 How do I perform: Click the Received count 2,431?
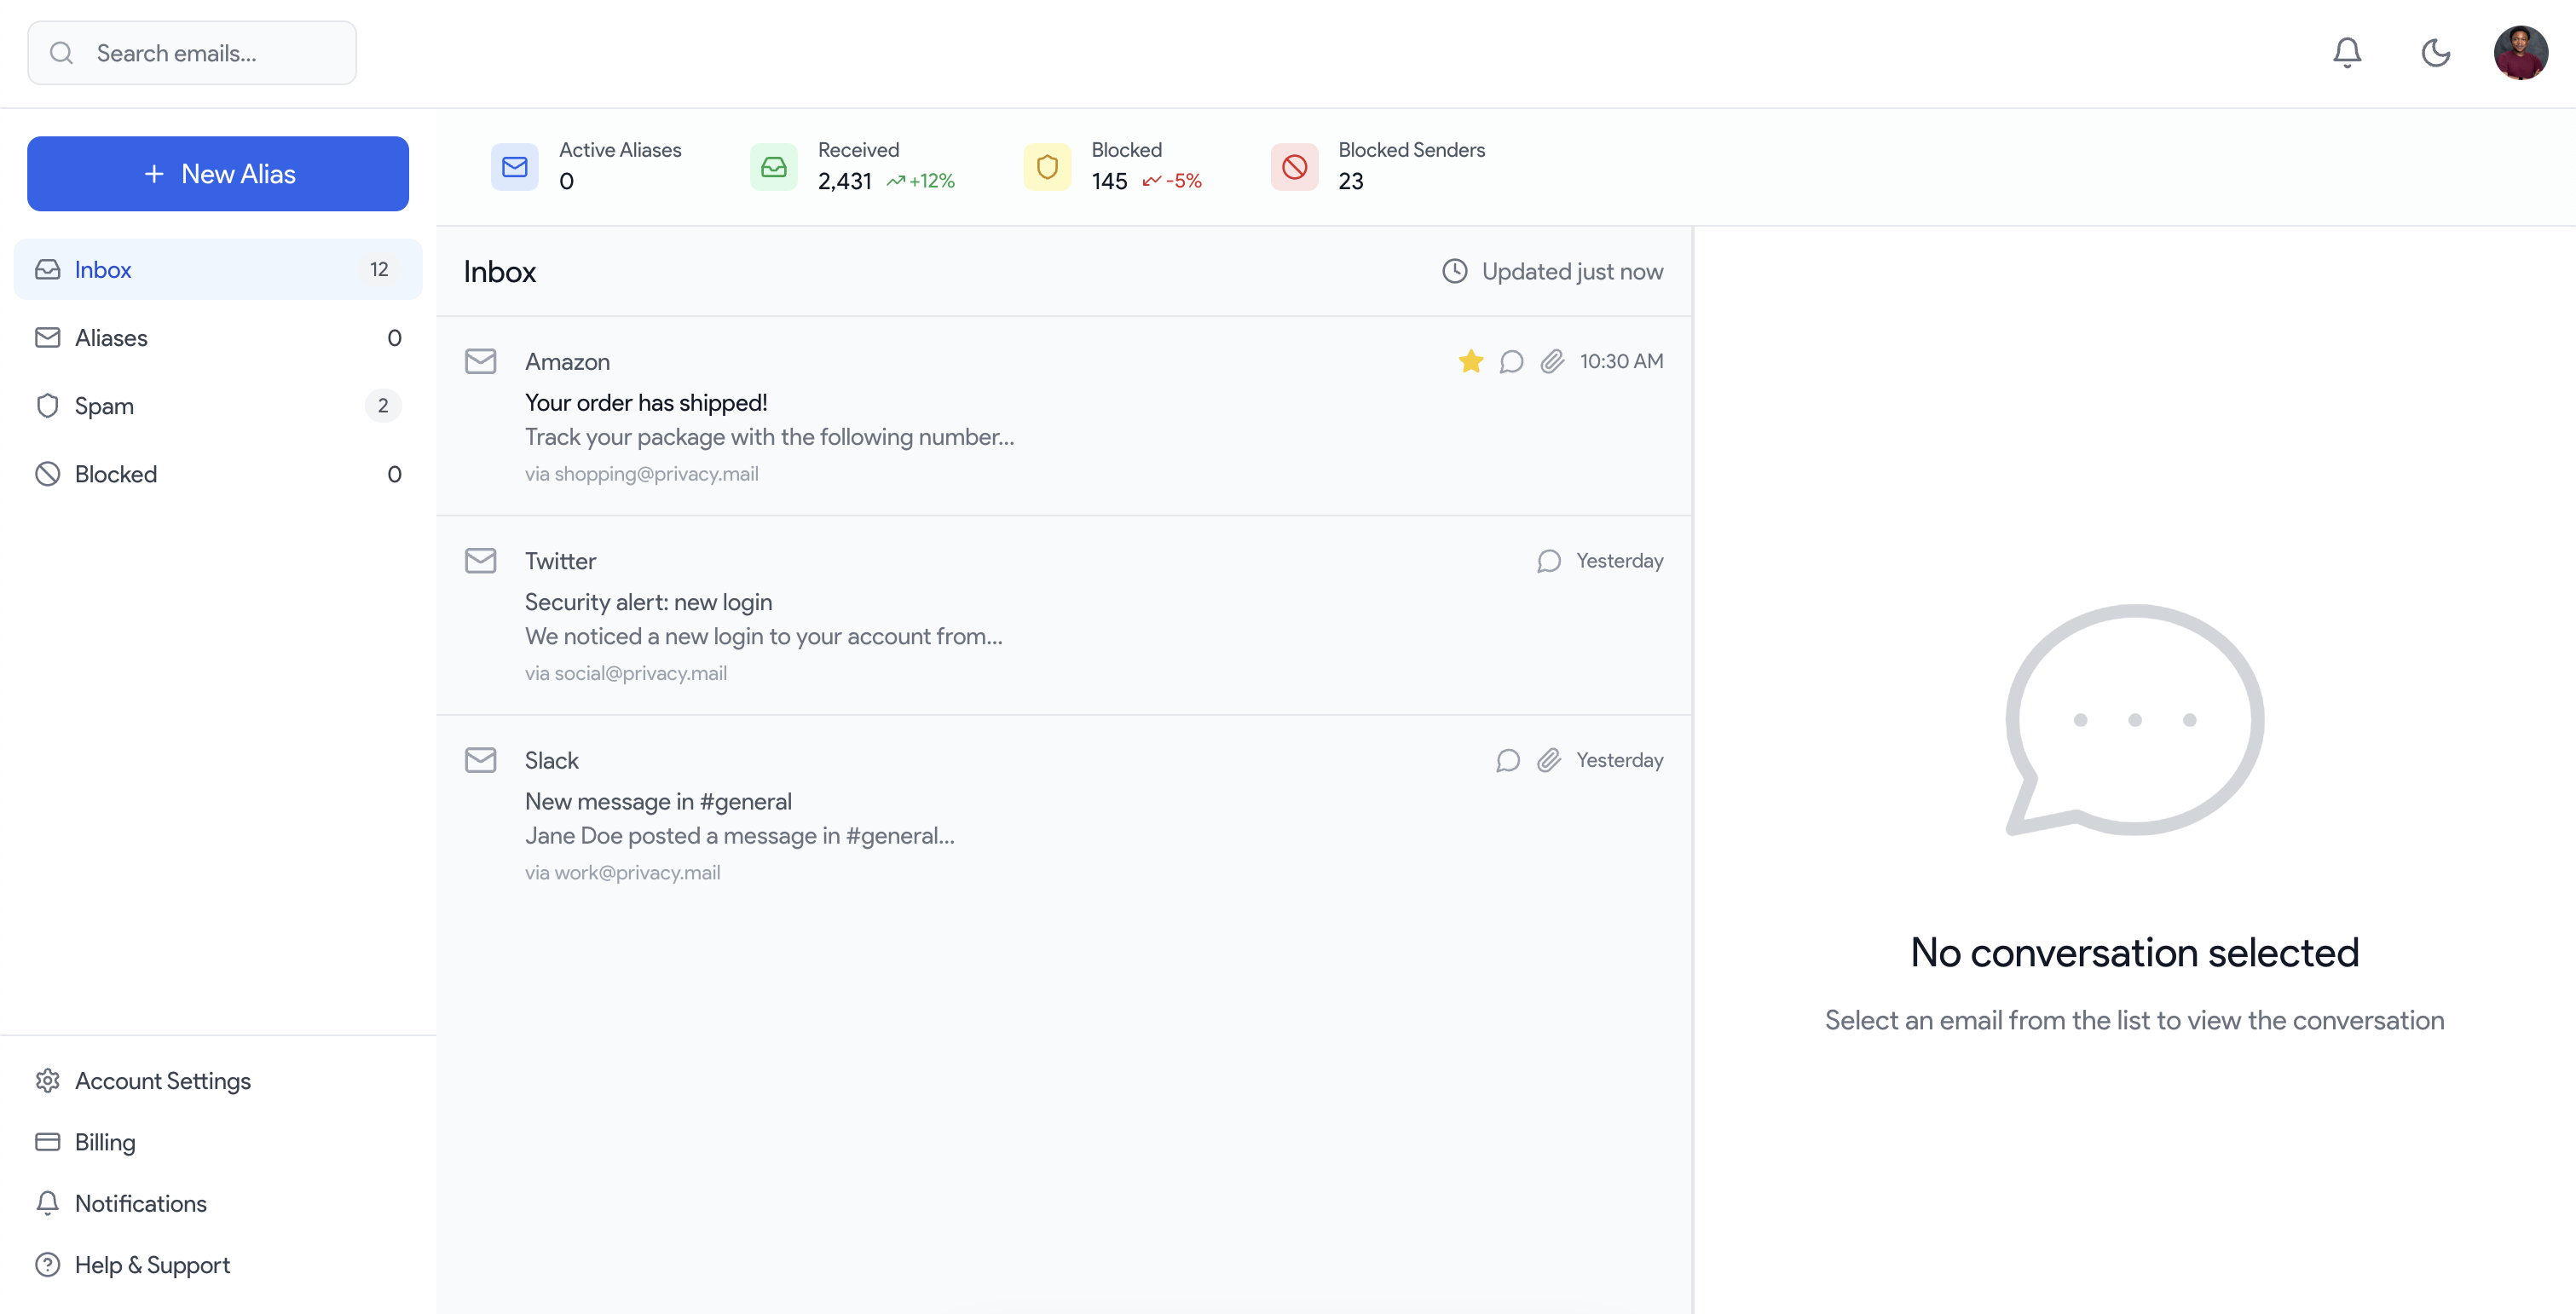[844, 182]
